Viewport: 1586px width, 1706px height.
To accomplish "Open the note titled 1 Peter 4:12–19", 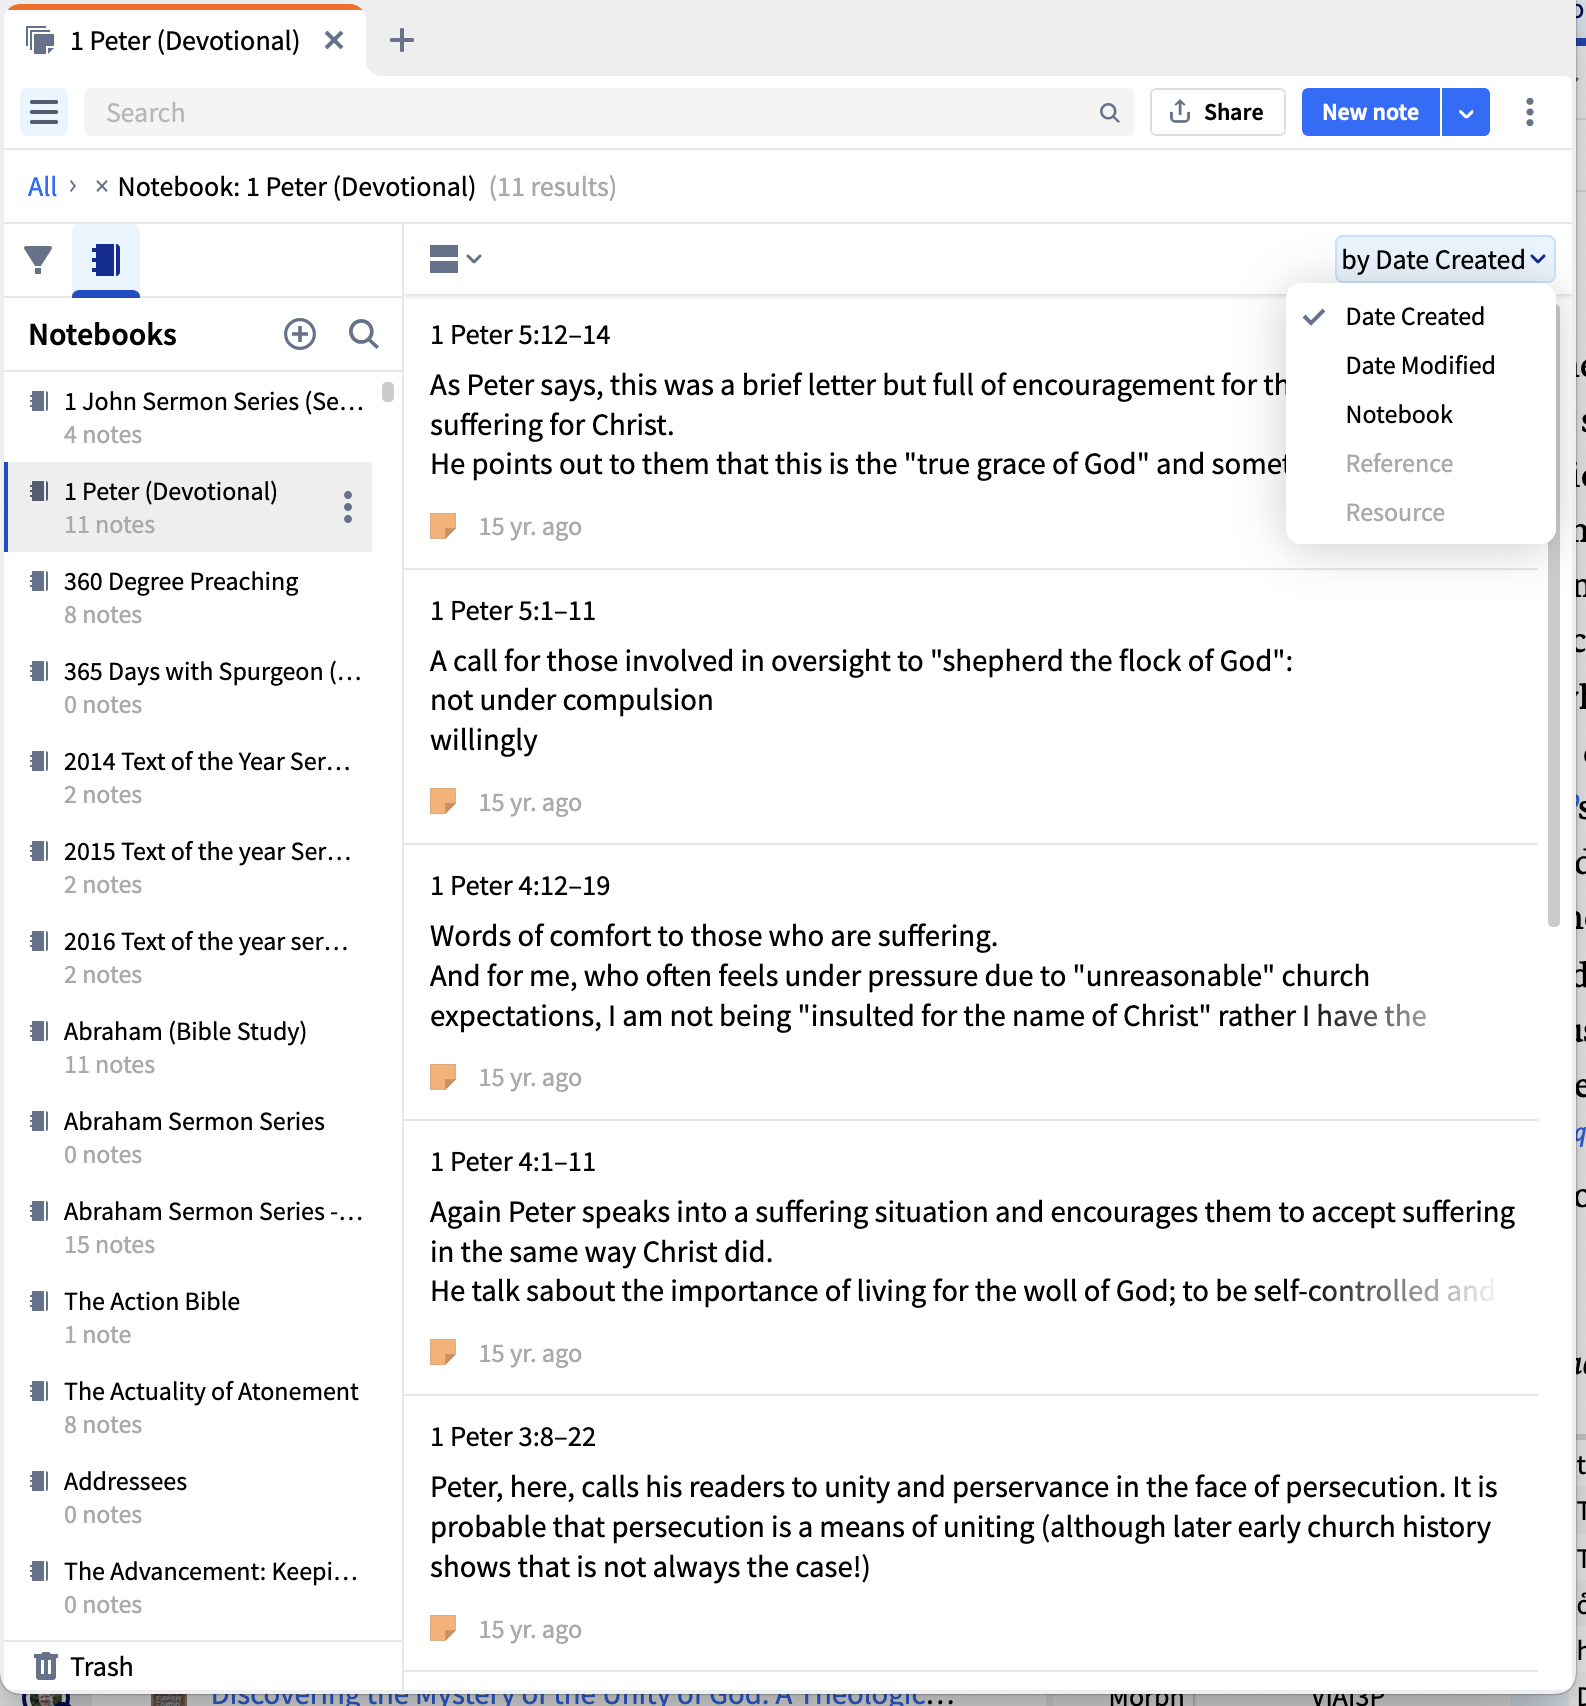I will (x=520, y=885).
